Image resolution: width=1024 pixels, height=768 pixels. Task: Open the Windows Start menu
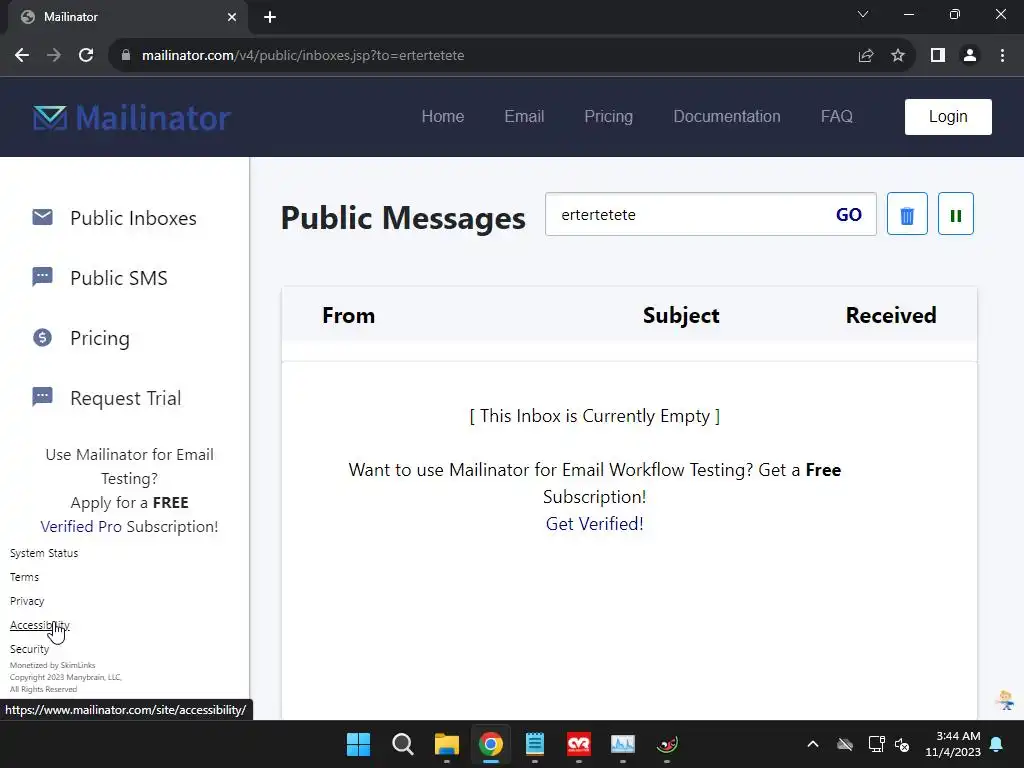click(358, 744)
